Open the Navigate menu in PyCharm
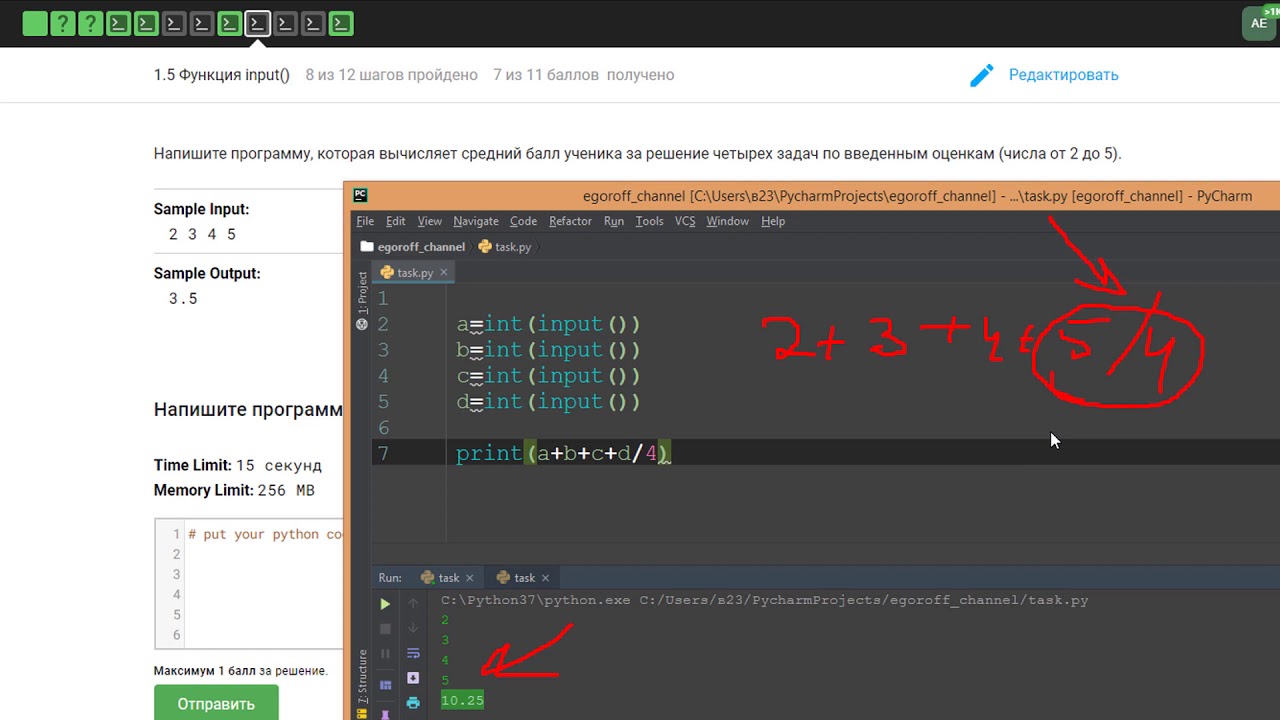The width and height of the screenshot is (1280, 720). click(x=476, y=221)
